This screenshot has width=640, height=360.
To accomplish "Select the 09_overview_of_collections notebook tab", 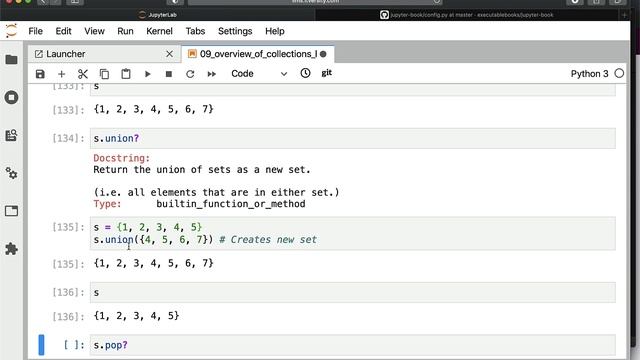I will (258, 54).
